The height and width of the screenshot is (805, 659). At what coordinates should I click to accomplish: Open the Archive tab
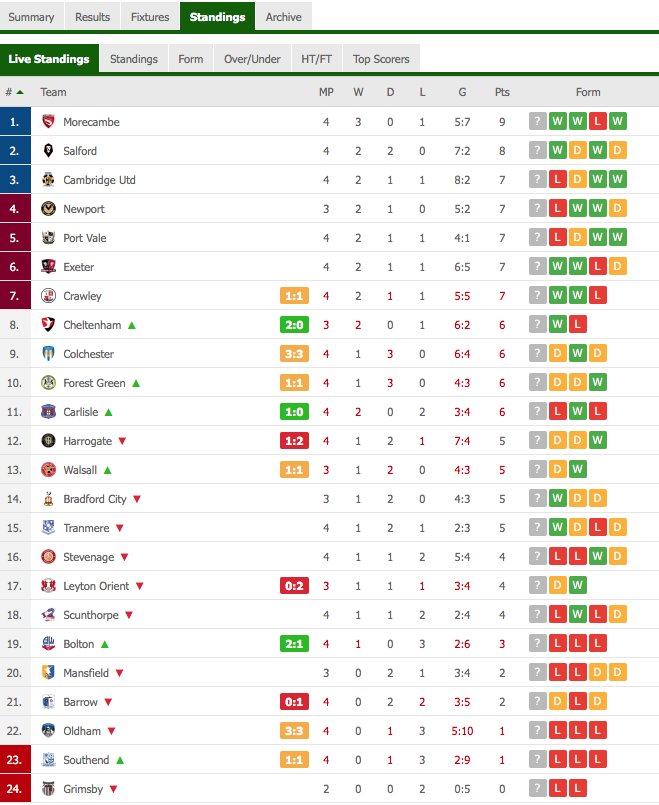pos(283,16)
